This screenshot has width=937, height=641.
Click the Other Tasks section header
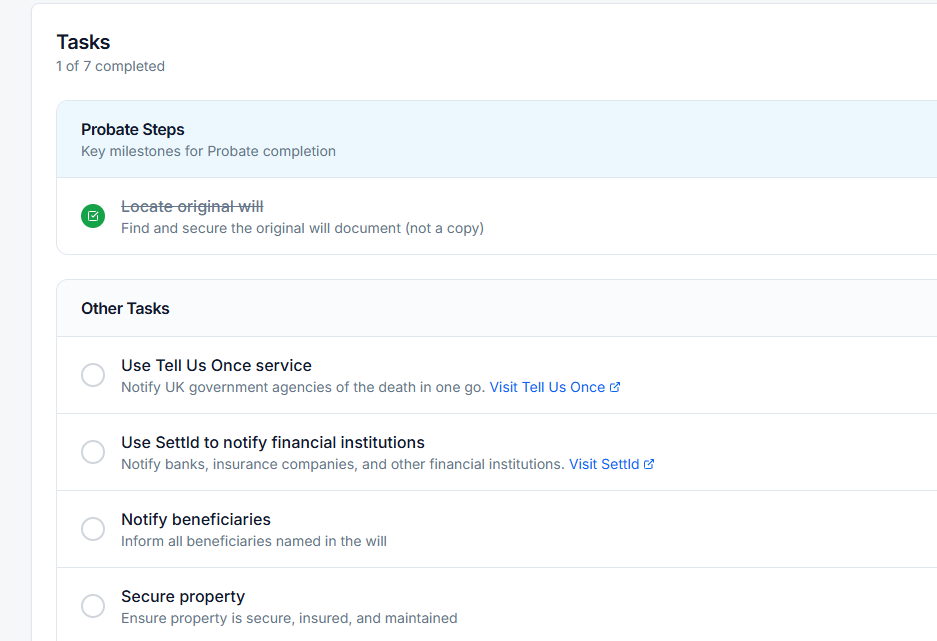coord(125,308)
